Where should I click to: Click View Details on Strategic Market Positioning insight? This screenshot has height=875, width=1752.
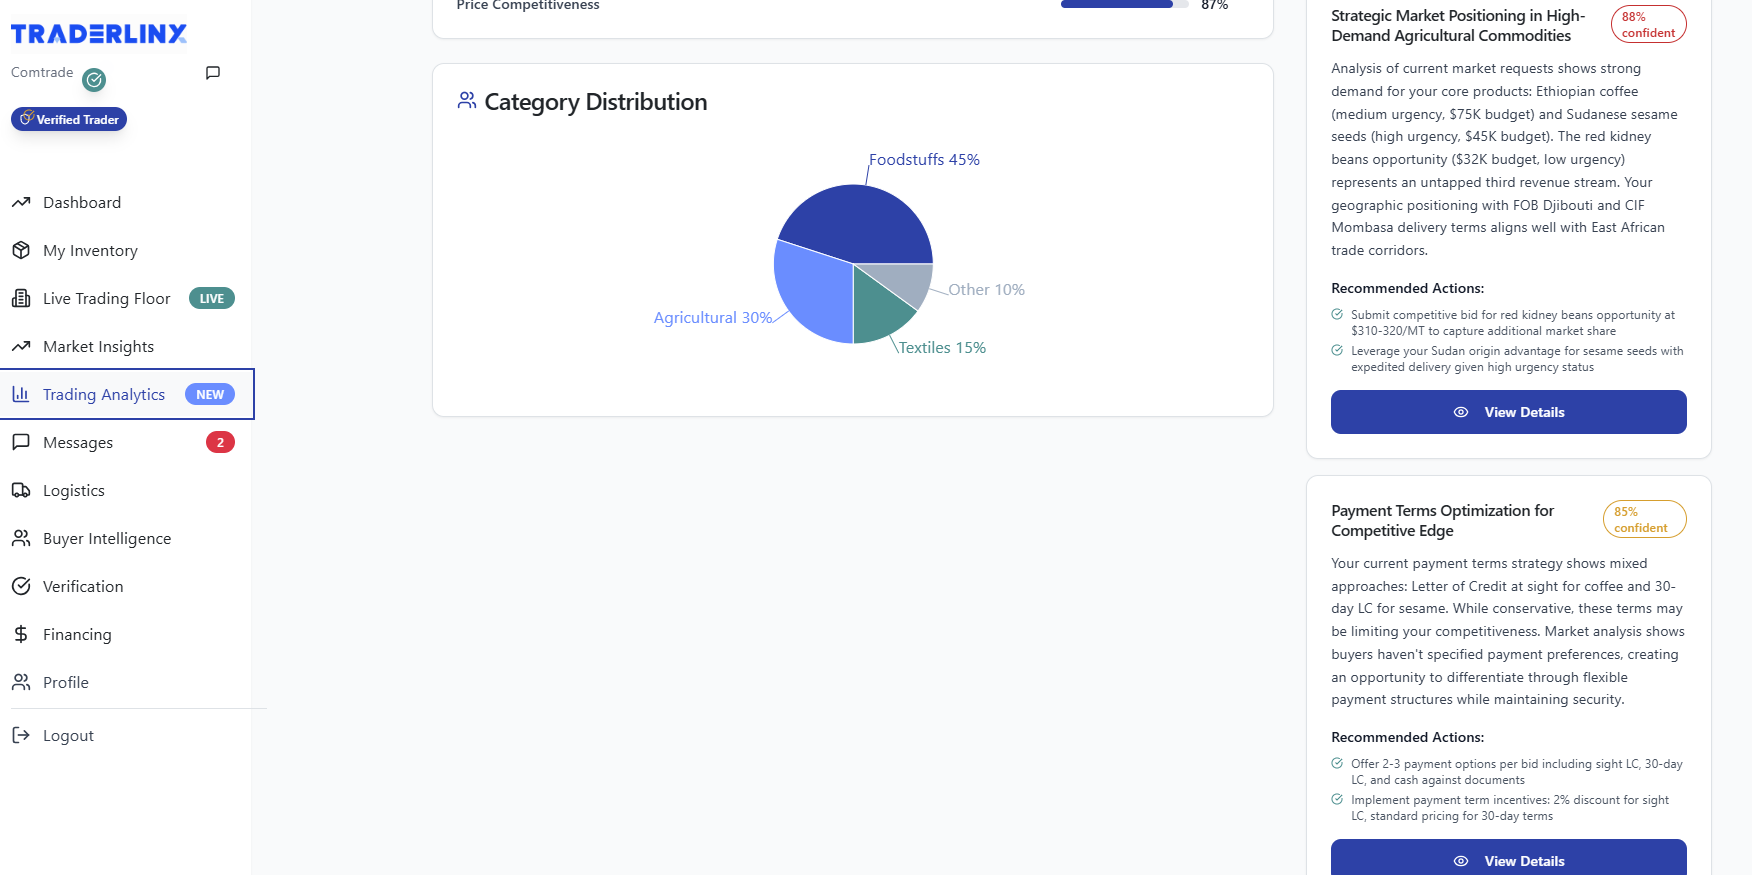click(x=1508, y=411)
